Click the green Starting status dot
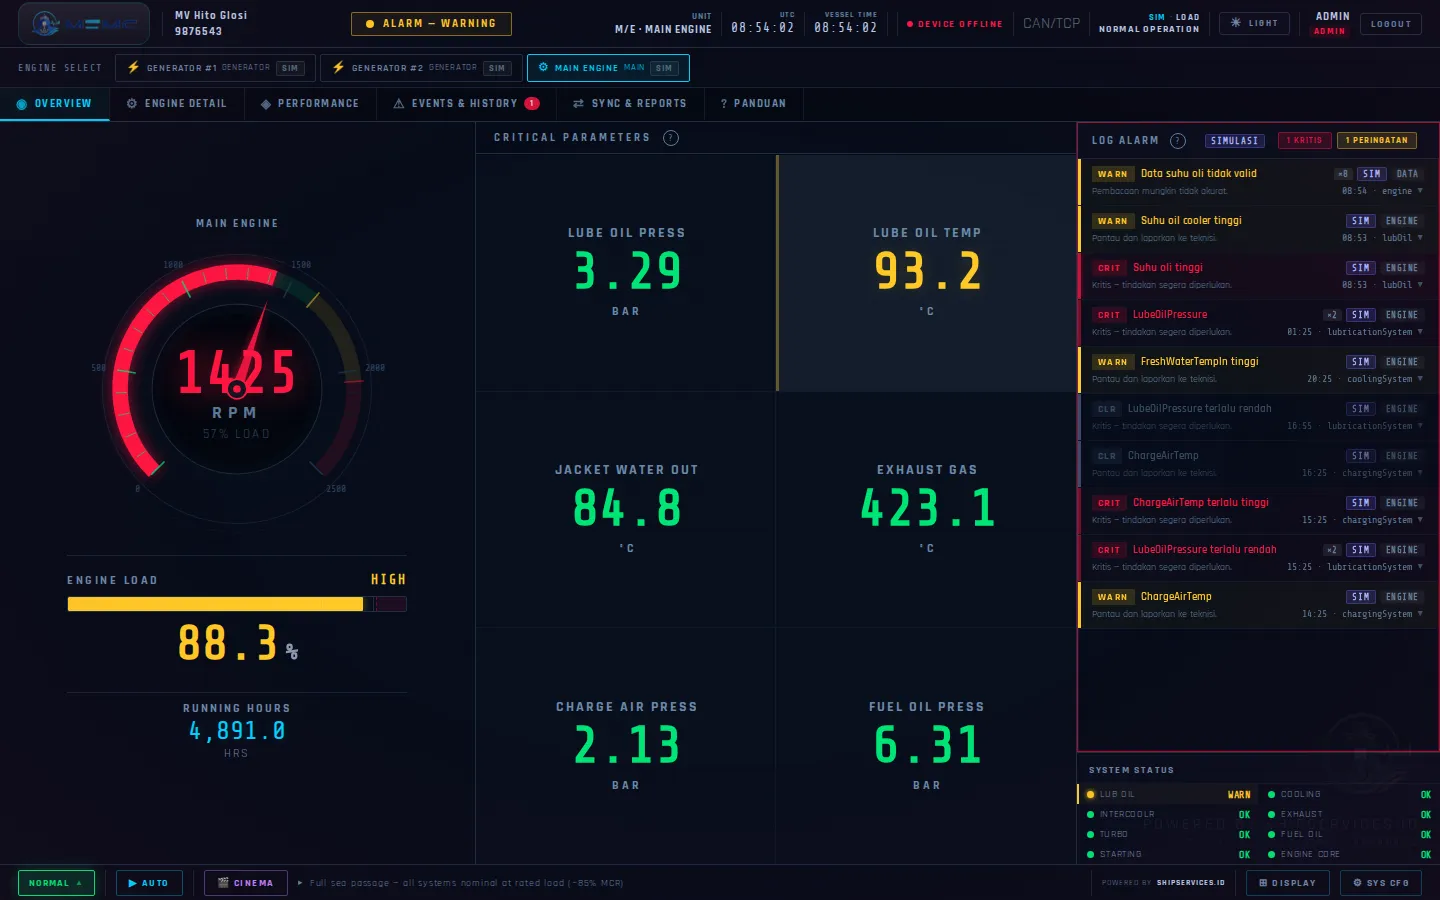 1090,855
